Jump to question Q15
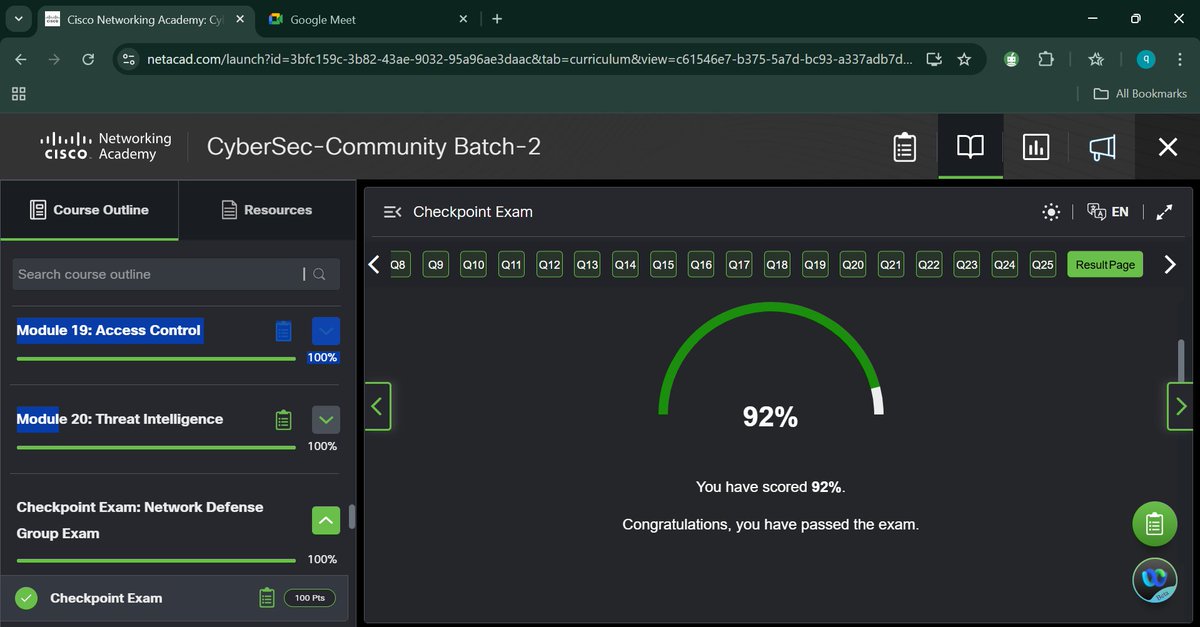Screen dimensions: 1200x627 tap(662, 264)
